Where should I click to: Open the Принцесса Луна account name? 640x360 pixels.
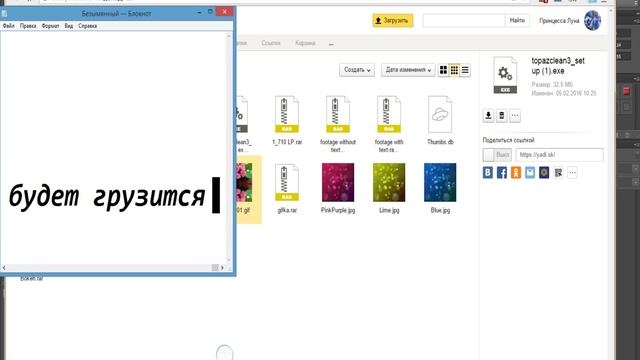(x=559, y=21)
